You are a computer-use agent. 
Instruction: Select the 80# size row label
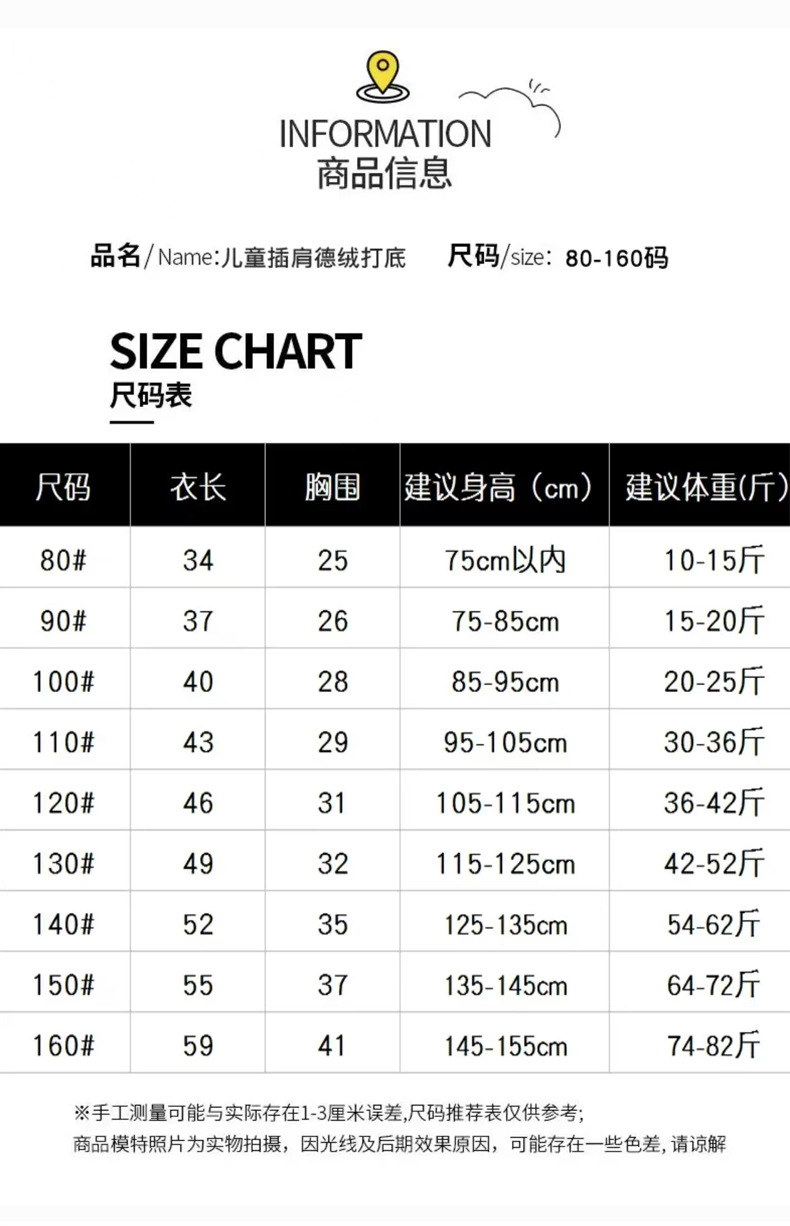click(x=63, y=560)
